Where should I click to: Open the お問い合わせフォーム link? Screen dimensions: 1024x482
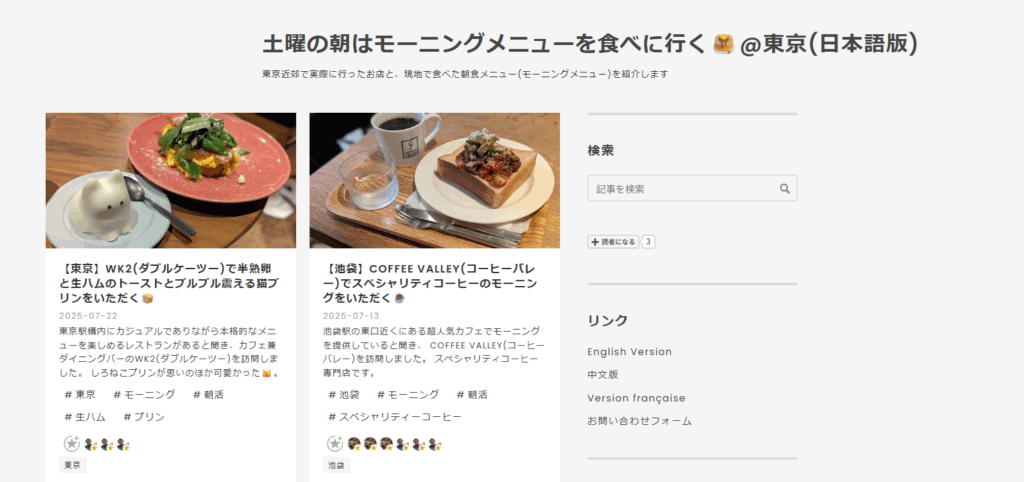point(639,421)
